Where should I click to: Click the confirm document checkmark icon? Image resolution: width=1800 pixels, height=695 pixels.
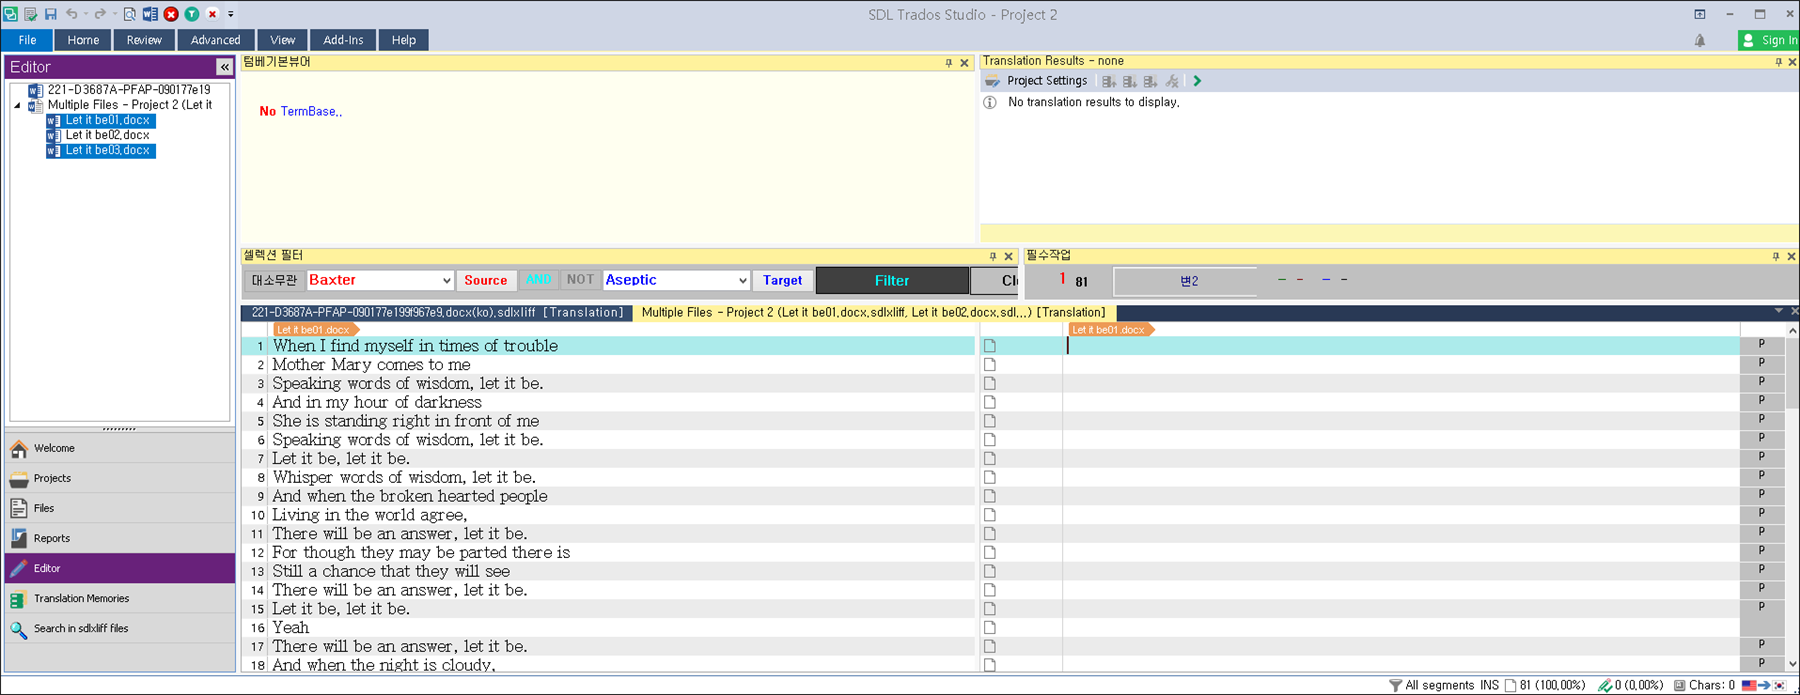tap(30, 14)
